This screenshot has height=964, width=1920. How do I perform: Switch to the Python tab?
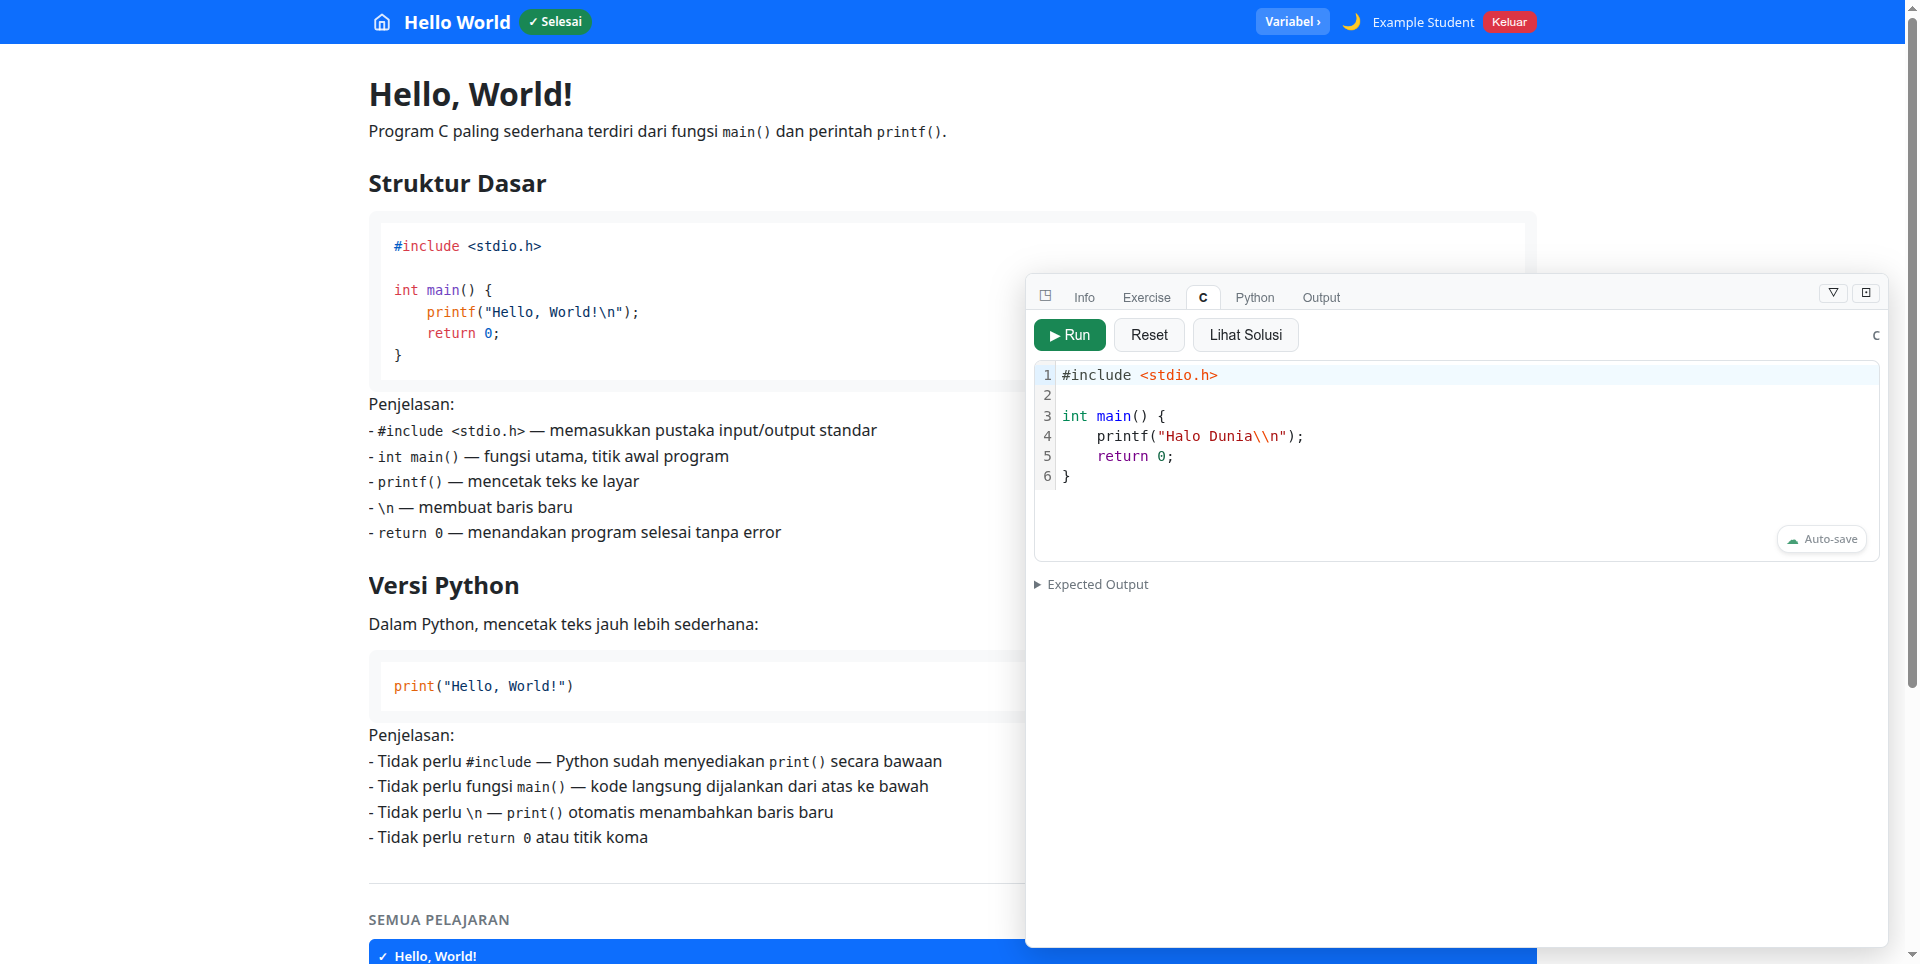(1254, 298)
